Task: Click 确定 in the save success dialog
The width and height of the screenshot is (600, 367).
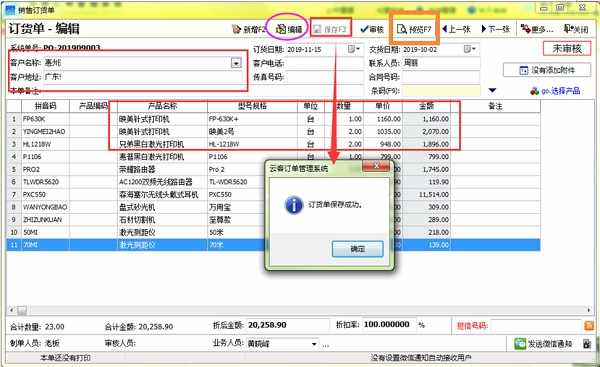Action: click(x=357, y=249)
